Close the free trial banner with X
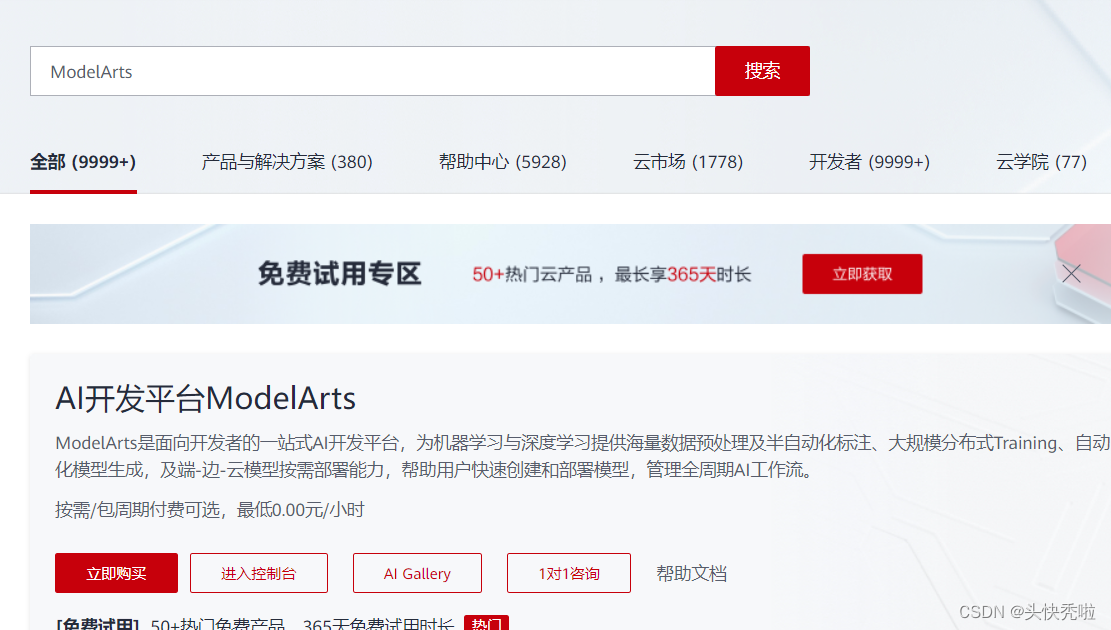 pyautogui.click(x=1071, y=273)
